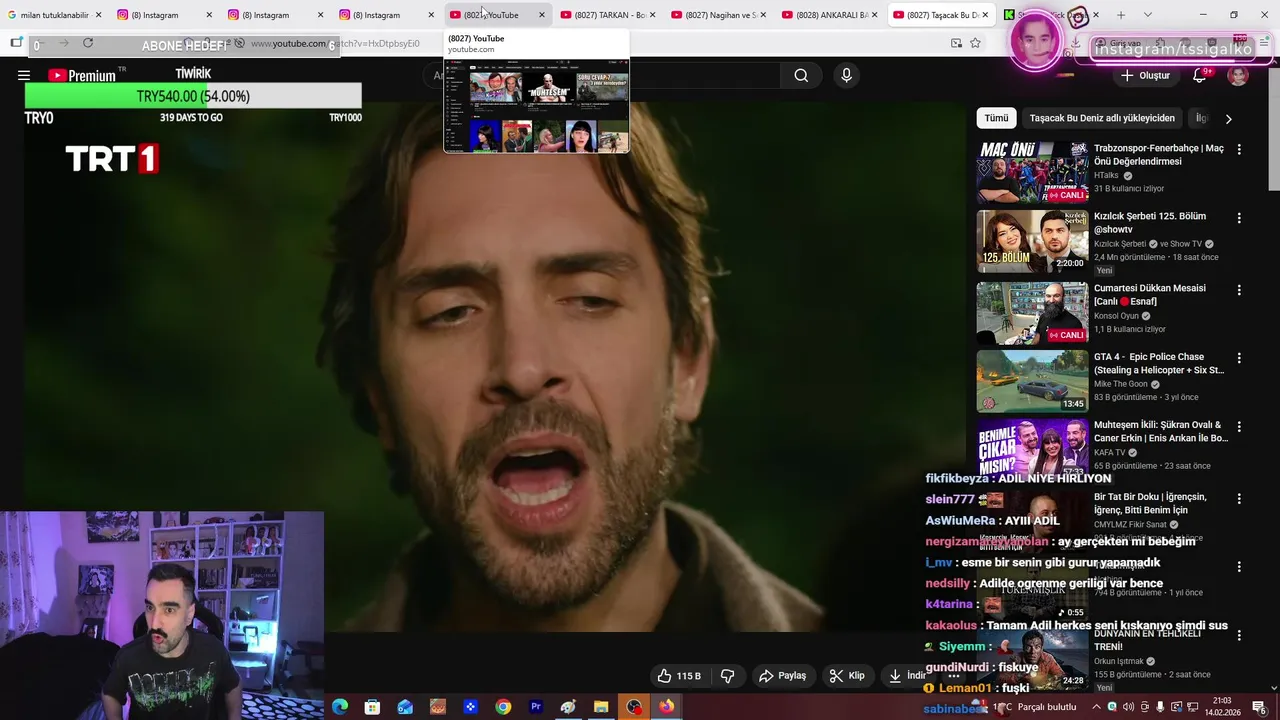Open Cumartesi Dükkan Mesaisi video title
The image size is (1280, 720).
coord(1149,294)
